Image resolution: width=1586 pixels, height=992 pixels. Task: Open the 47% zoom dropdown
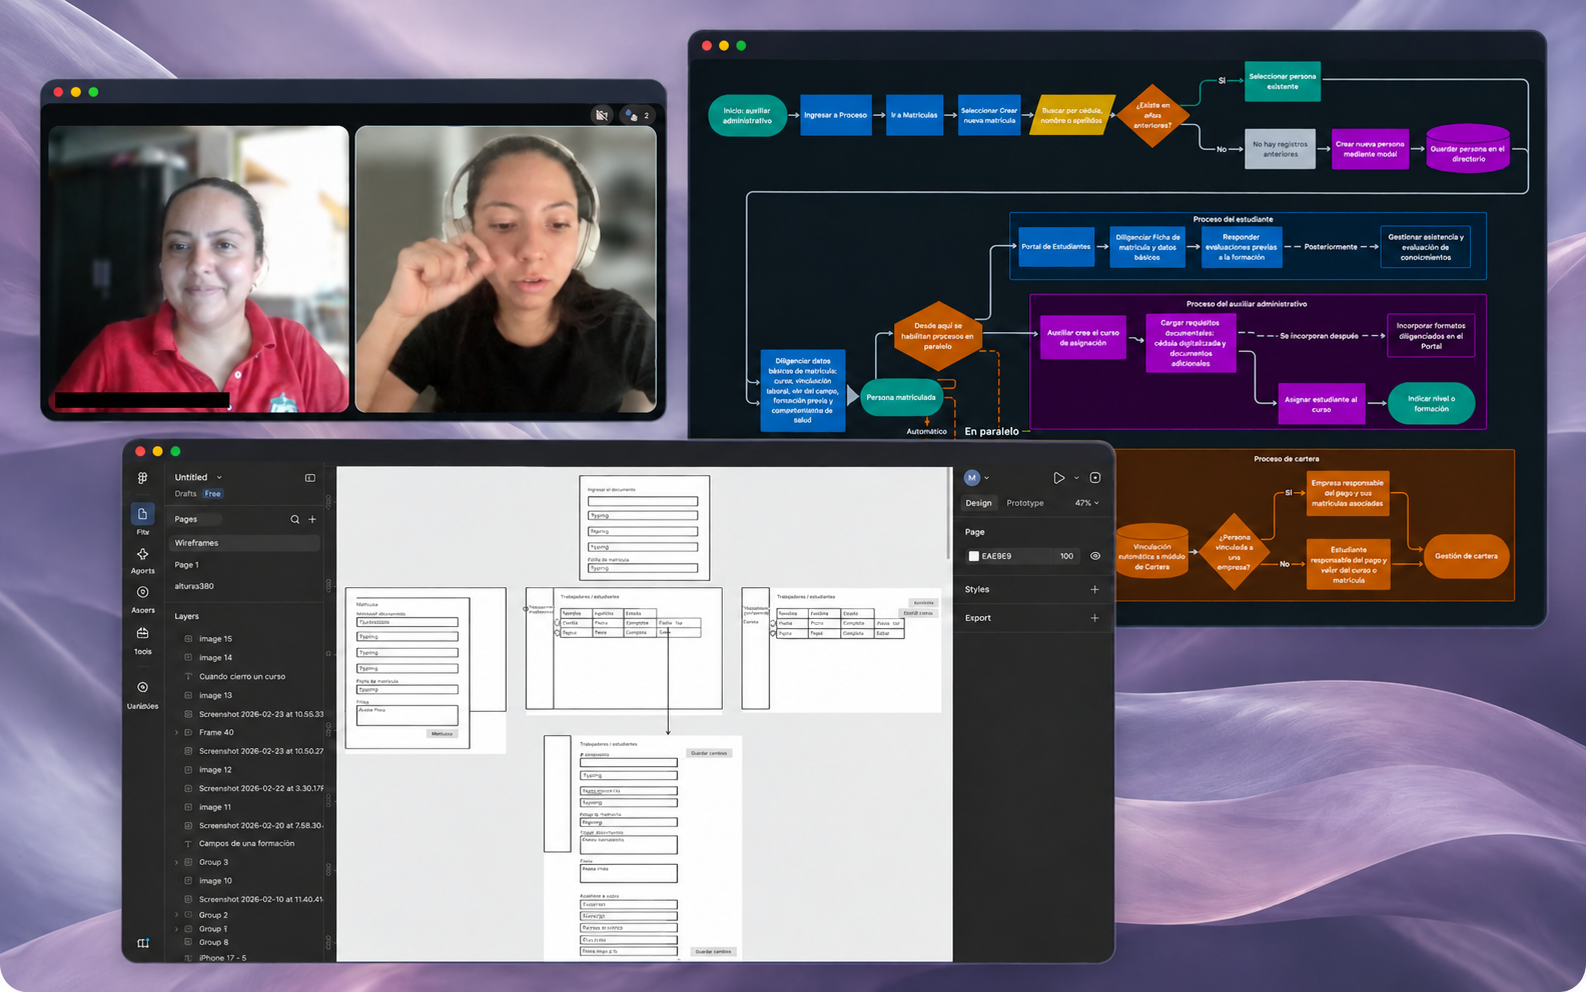point(1087,503)
